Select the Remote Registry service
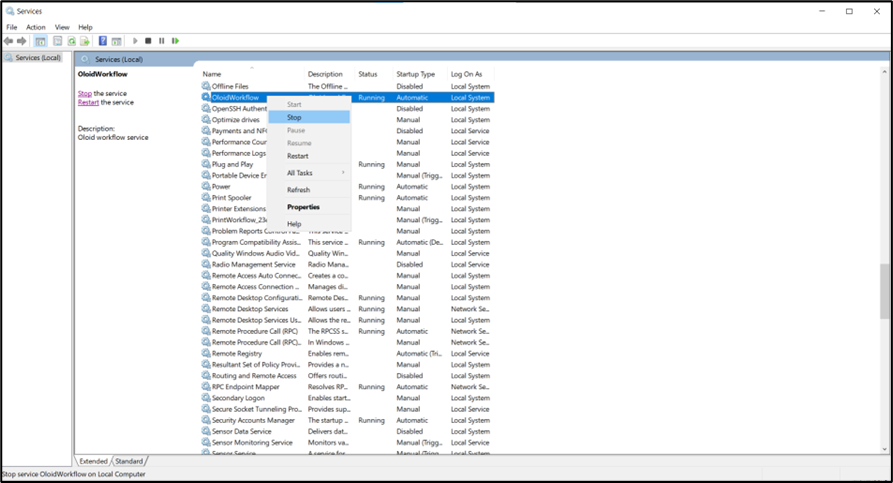Image resolution: width=893 pixels, height=483 pixels. (347, 353)
